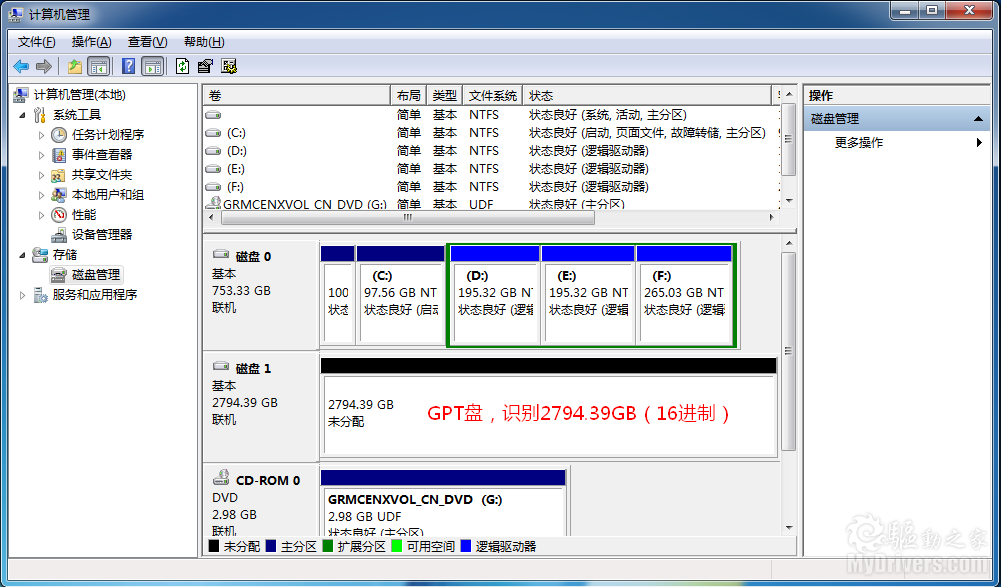Image resolution: width=1001 pixels, height=587 pixels.
Task: Expand the 事件查看器 tree node
Action: pyautogui.click(x=42, y=154)
